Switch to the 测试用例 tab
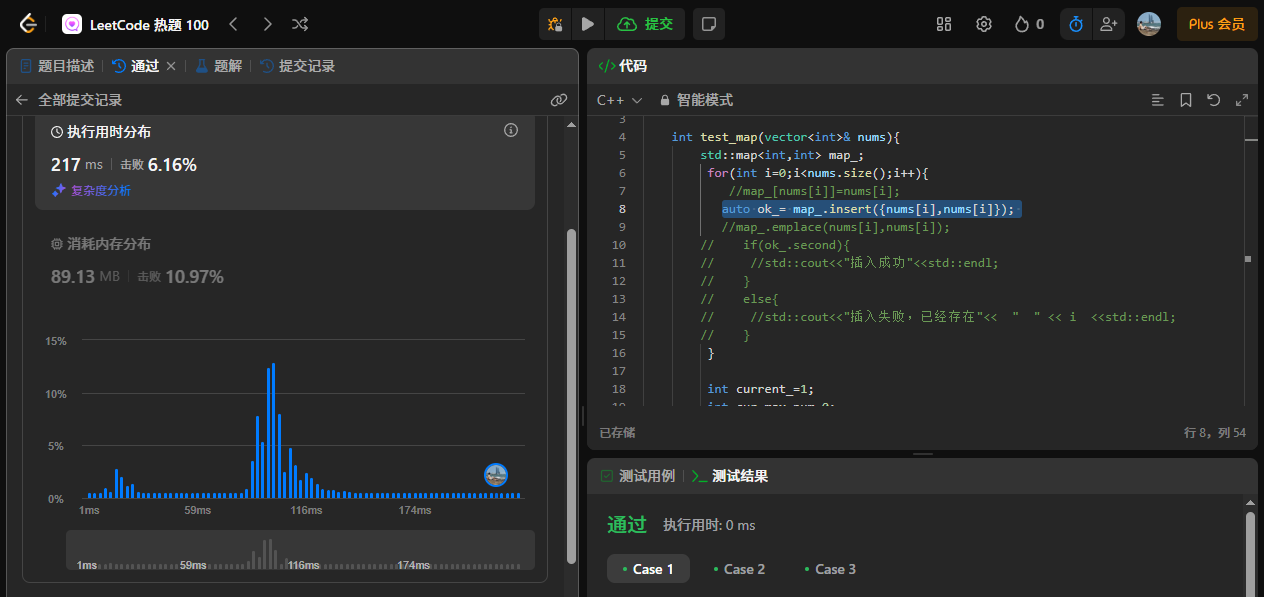The image size is (1264, 597). click(x=638, y=476)
